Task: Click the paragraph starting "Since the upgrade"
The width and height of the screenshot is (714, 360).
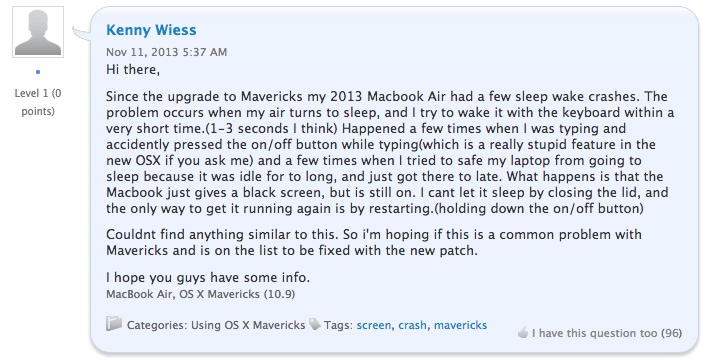Action: coord(390,152)
